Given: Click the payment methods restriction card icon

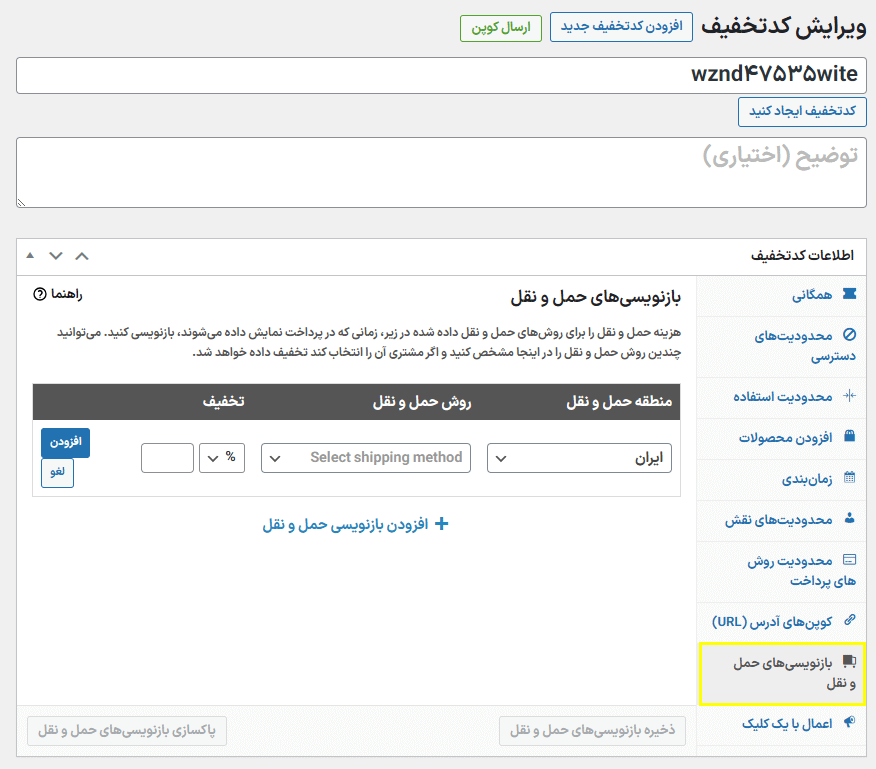Looking at the screenshot, I should pyautogui.click(x=850, y=558).
